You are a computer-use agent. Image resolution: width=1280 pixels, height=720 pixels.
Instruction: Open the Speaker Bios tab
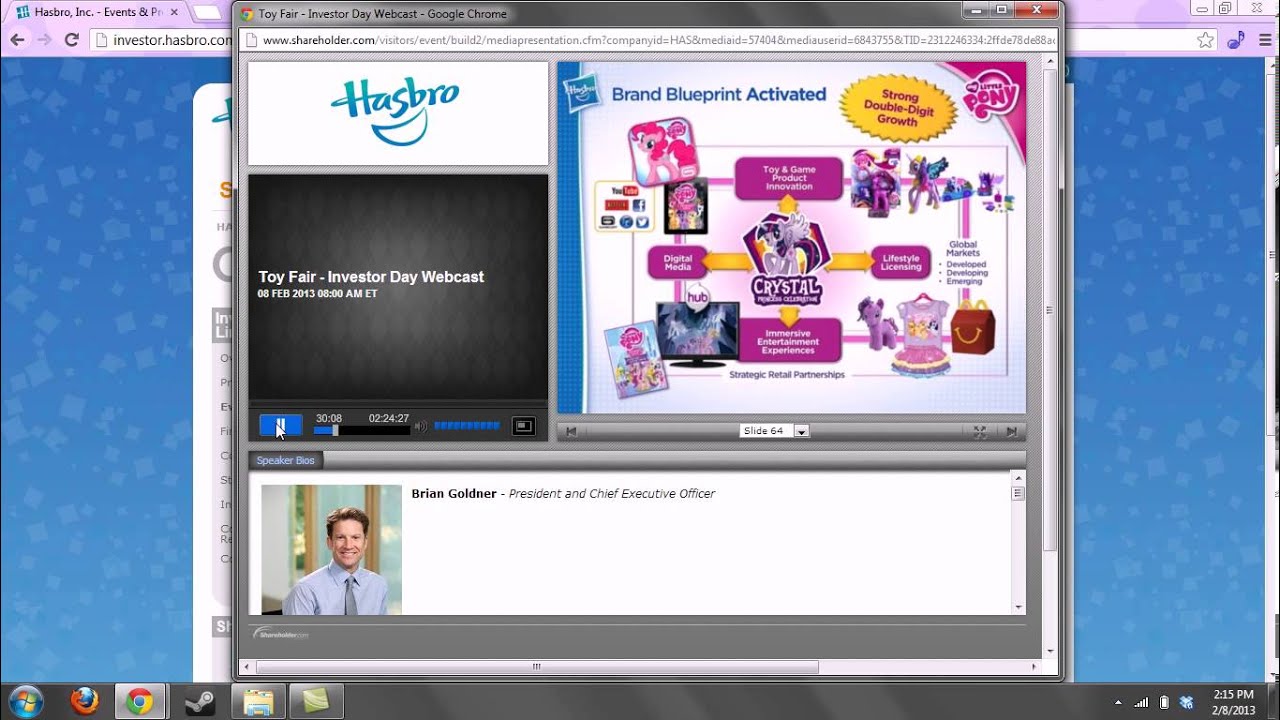285,460
